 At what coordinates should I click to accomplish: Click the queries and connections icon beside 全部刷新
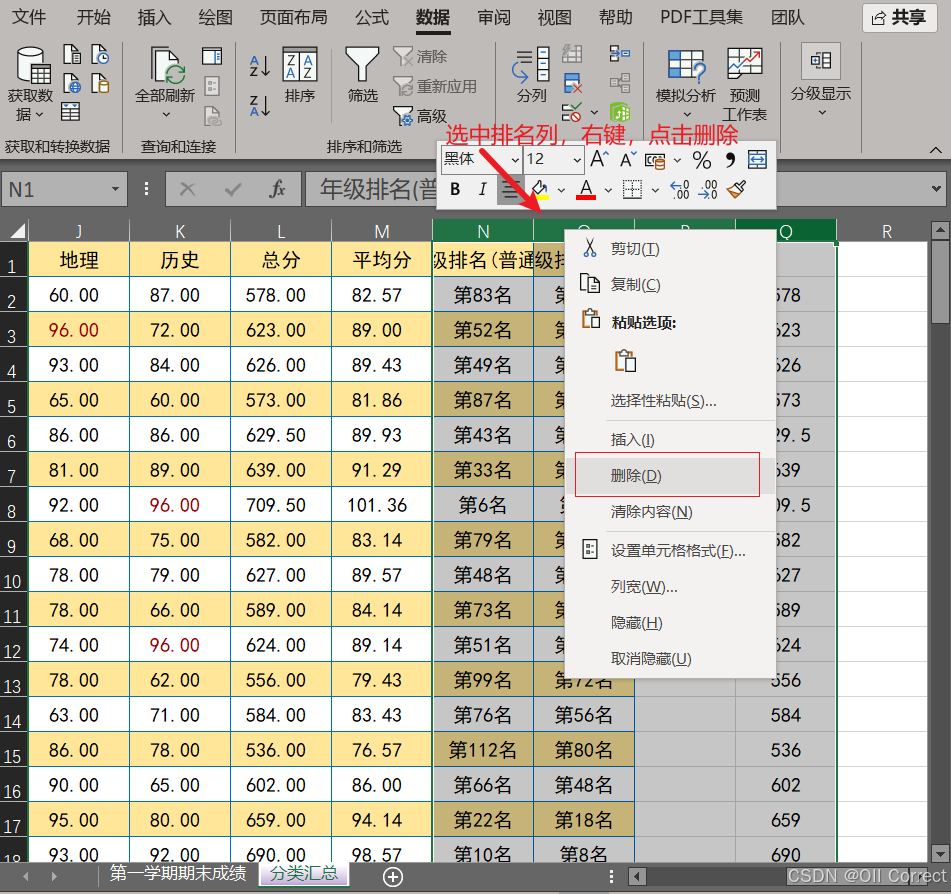tap(212, 56)
